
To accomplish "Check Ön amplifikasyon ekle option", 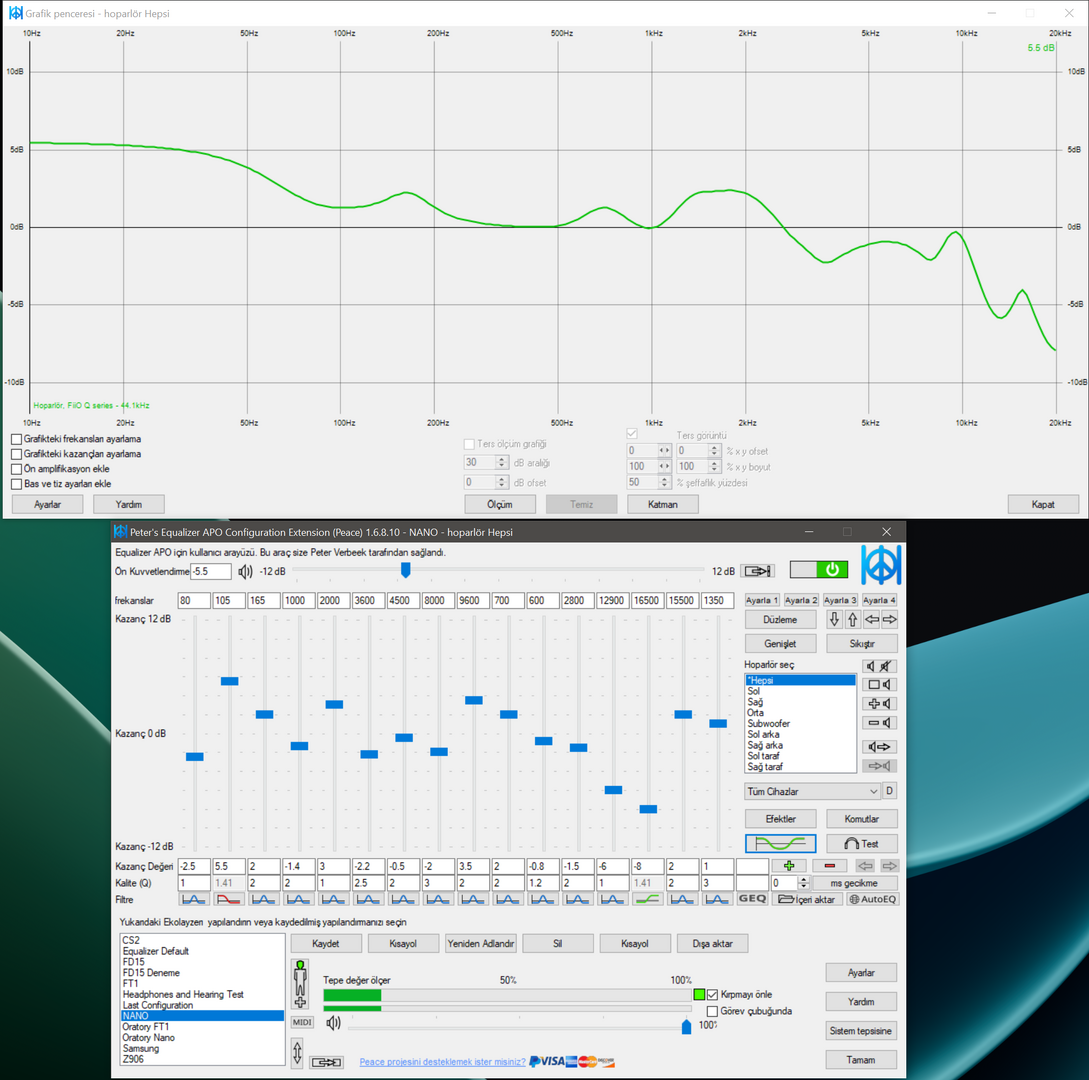I will 17,469.
